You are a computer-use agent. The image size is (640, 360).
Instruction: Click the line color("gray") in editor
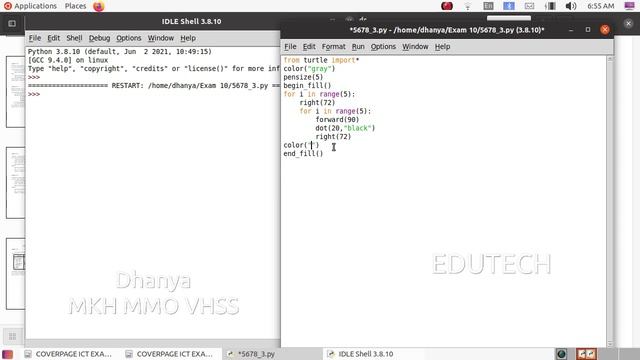[309, 69]
